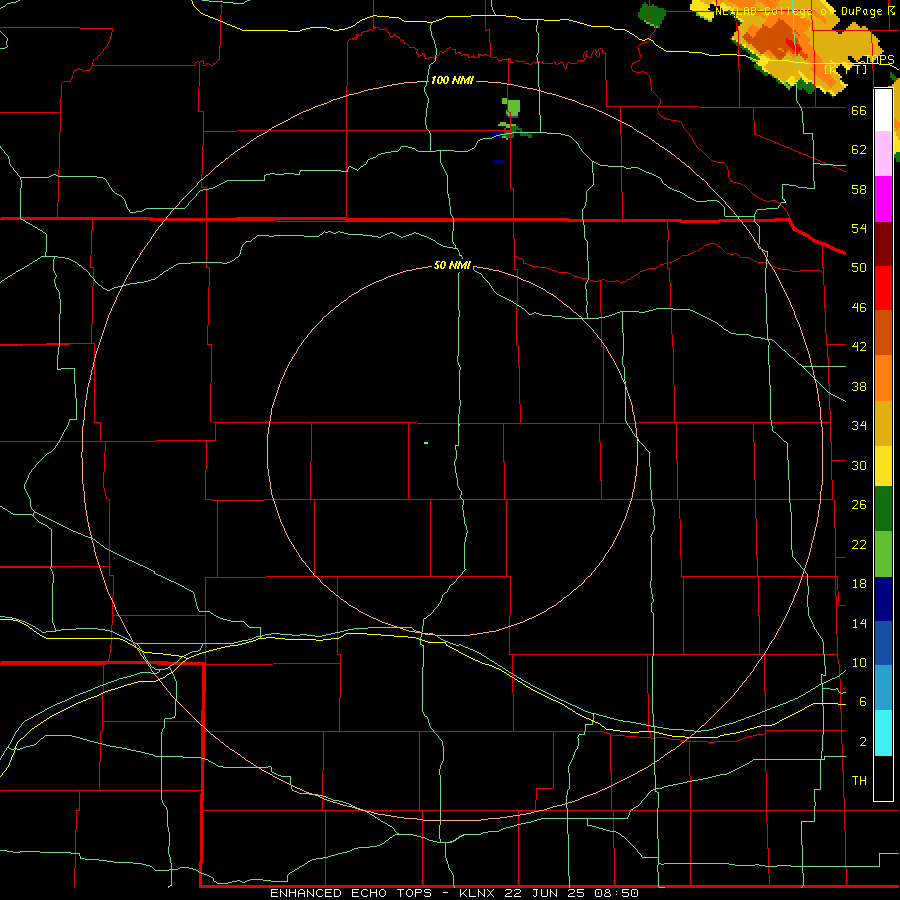Click the '34' legend value
The image size is (900, 900).
859,426
